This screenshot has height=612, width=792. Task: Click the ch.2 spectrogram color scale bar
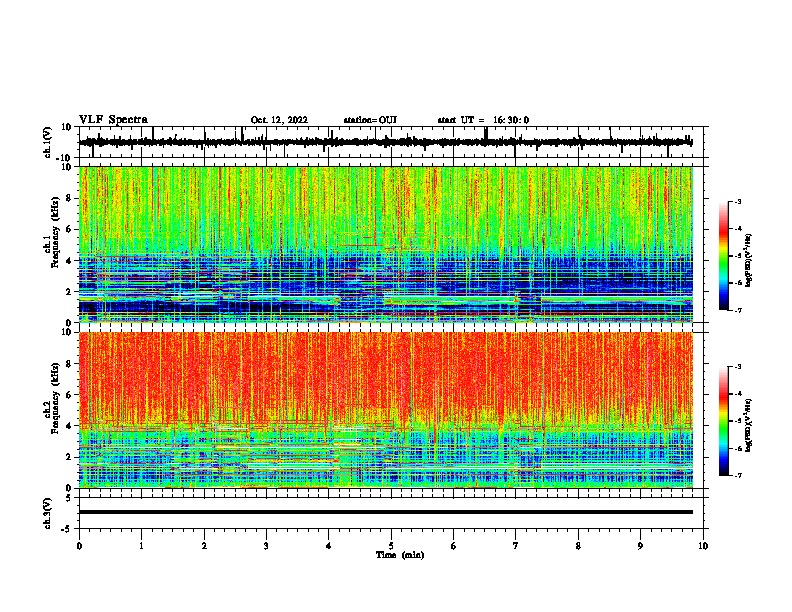pyautogui.click(x=724, y=421)
